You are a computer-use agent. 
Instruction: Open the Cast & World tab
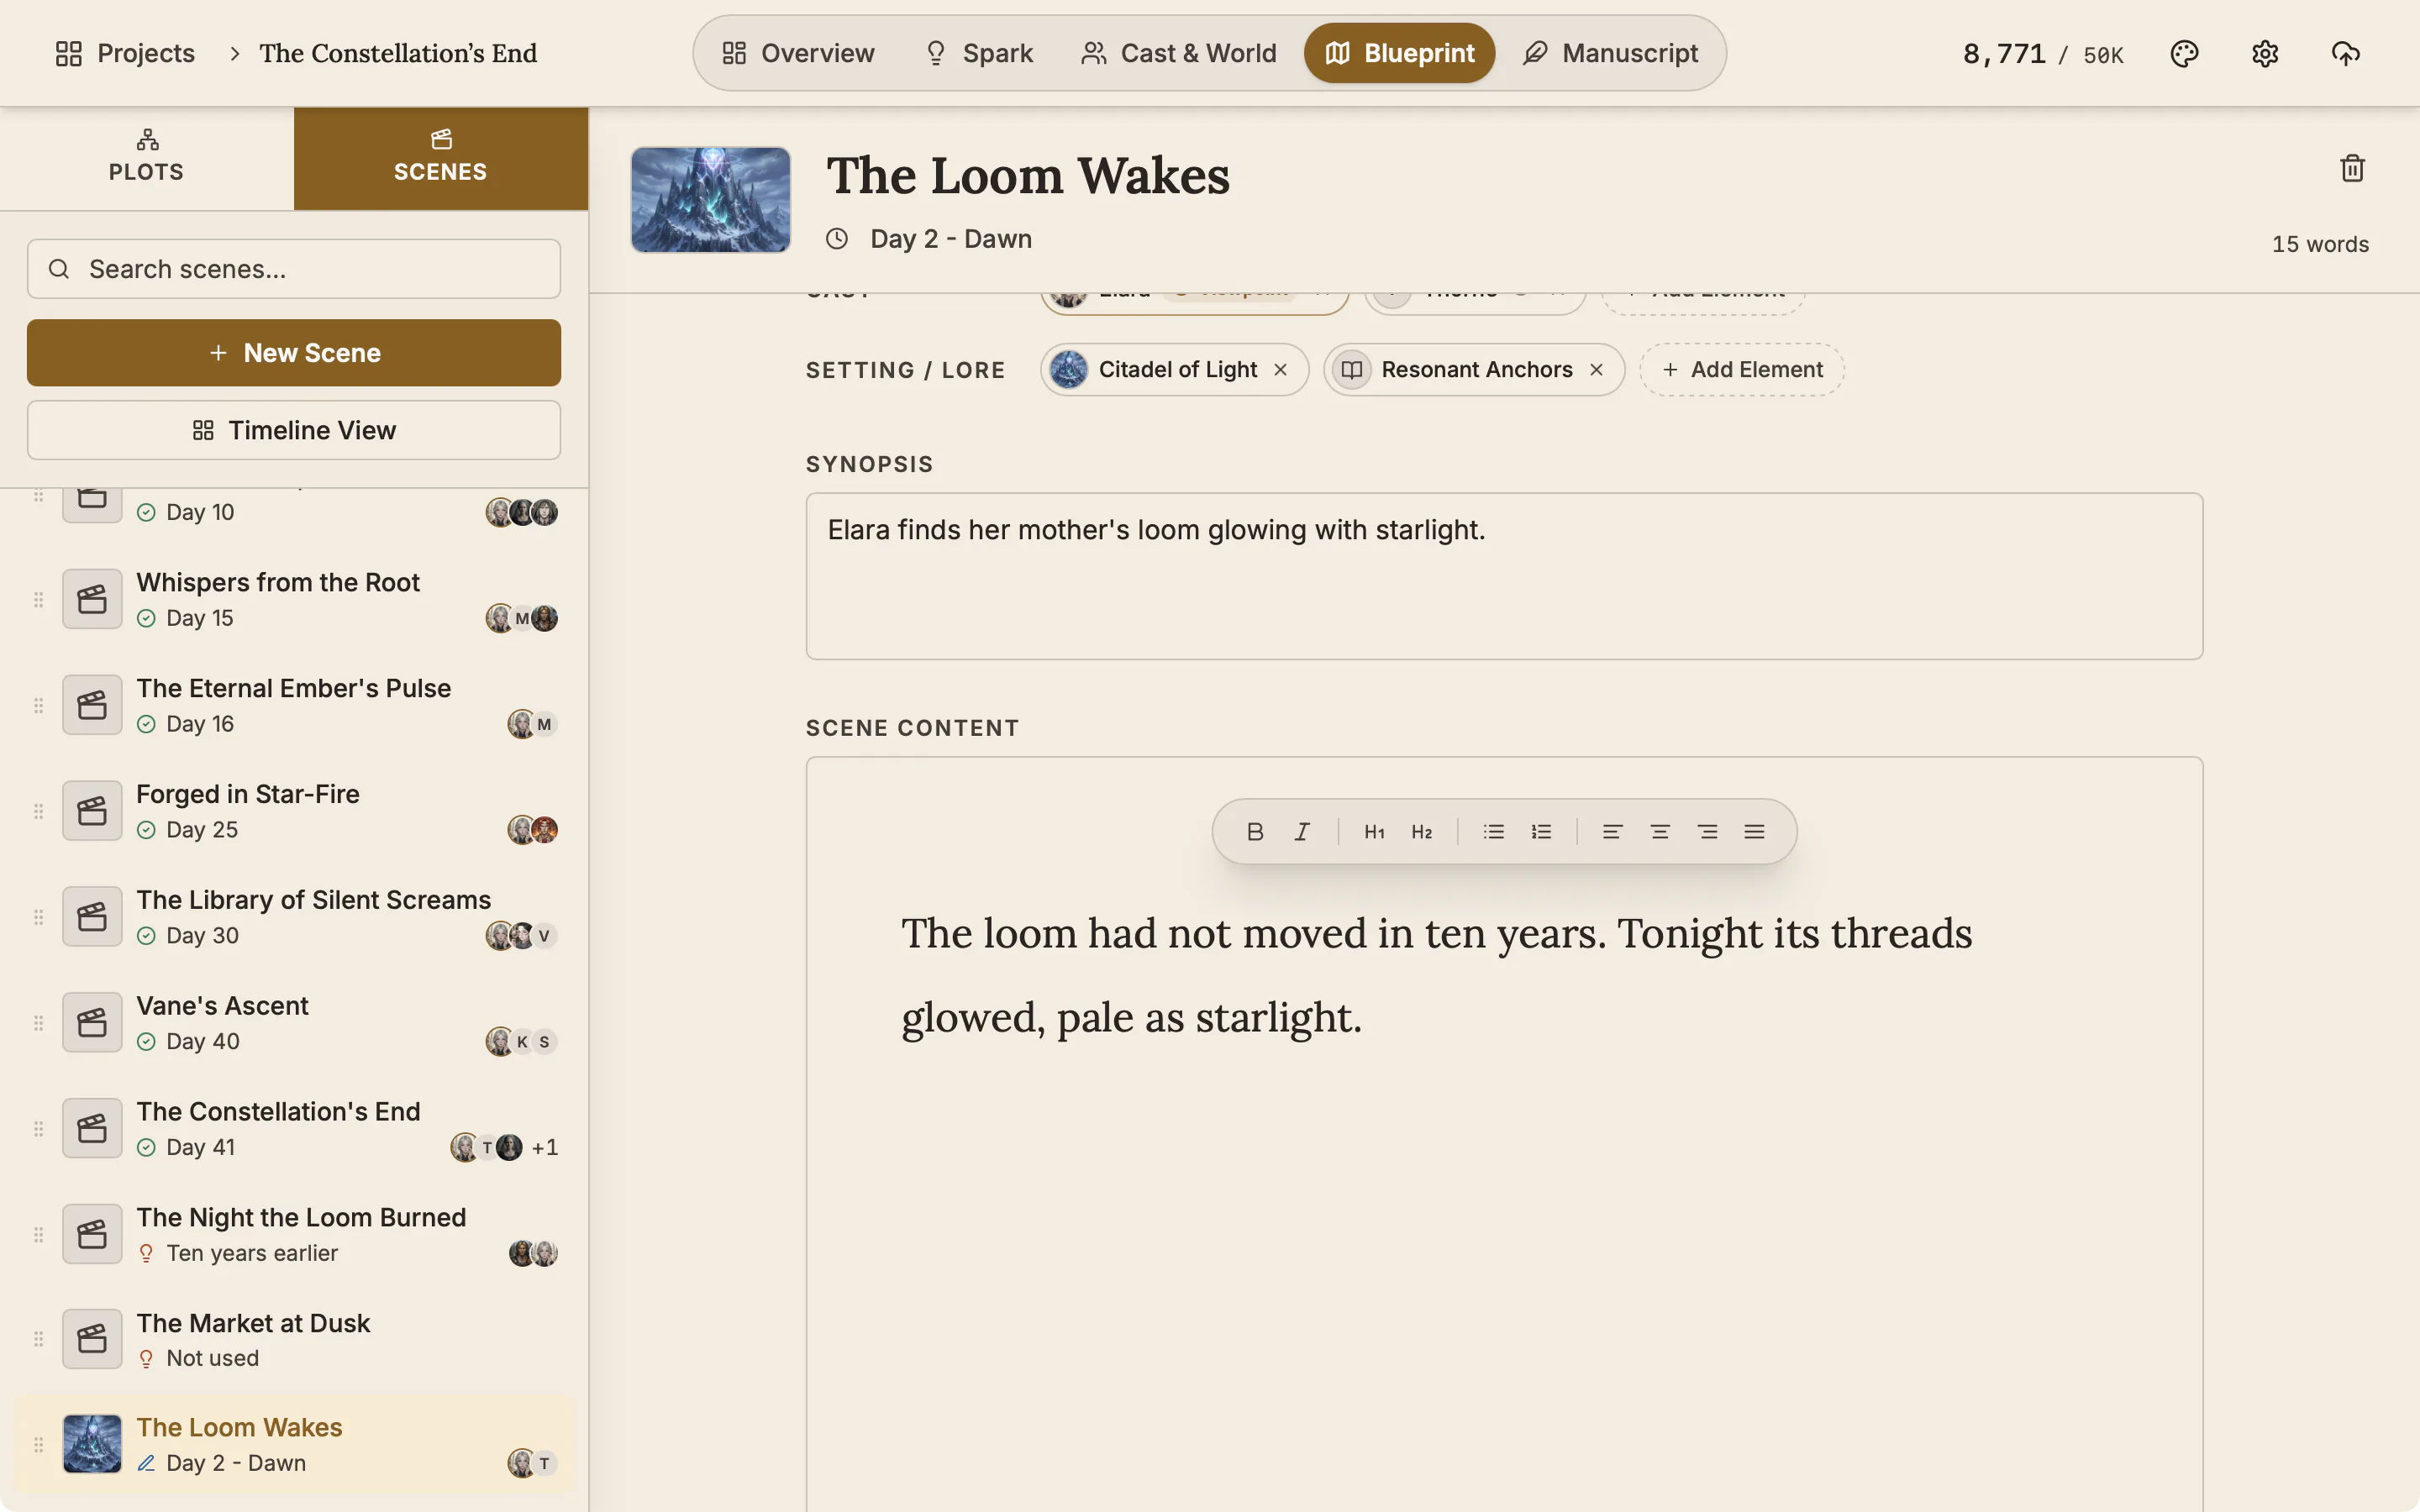1178,53
